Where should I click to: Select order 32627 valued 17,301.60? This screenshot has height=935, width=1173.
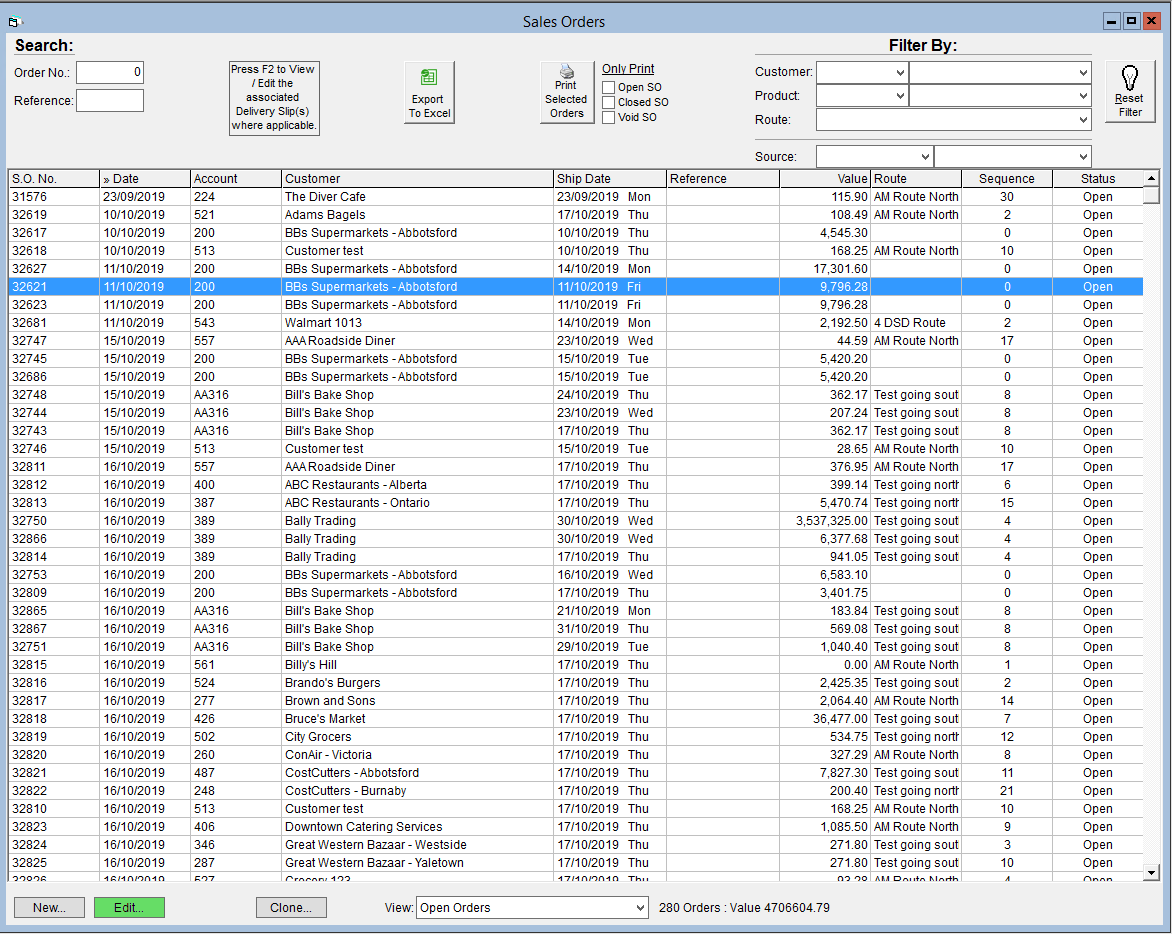[576, 269]
